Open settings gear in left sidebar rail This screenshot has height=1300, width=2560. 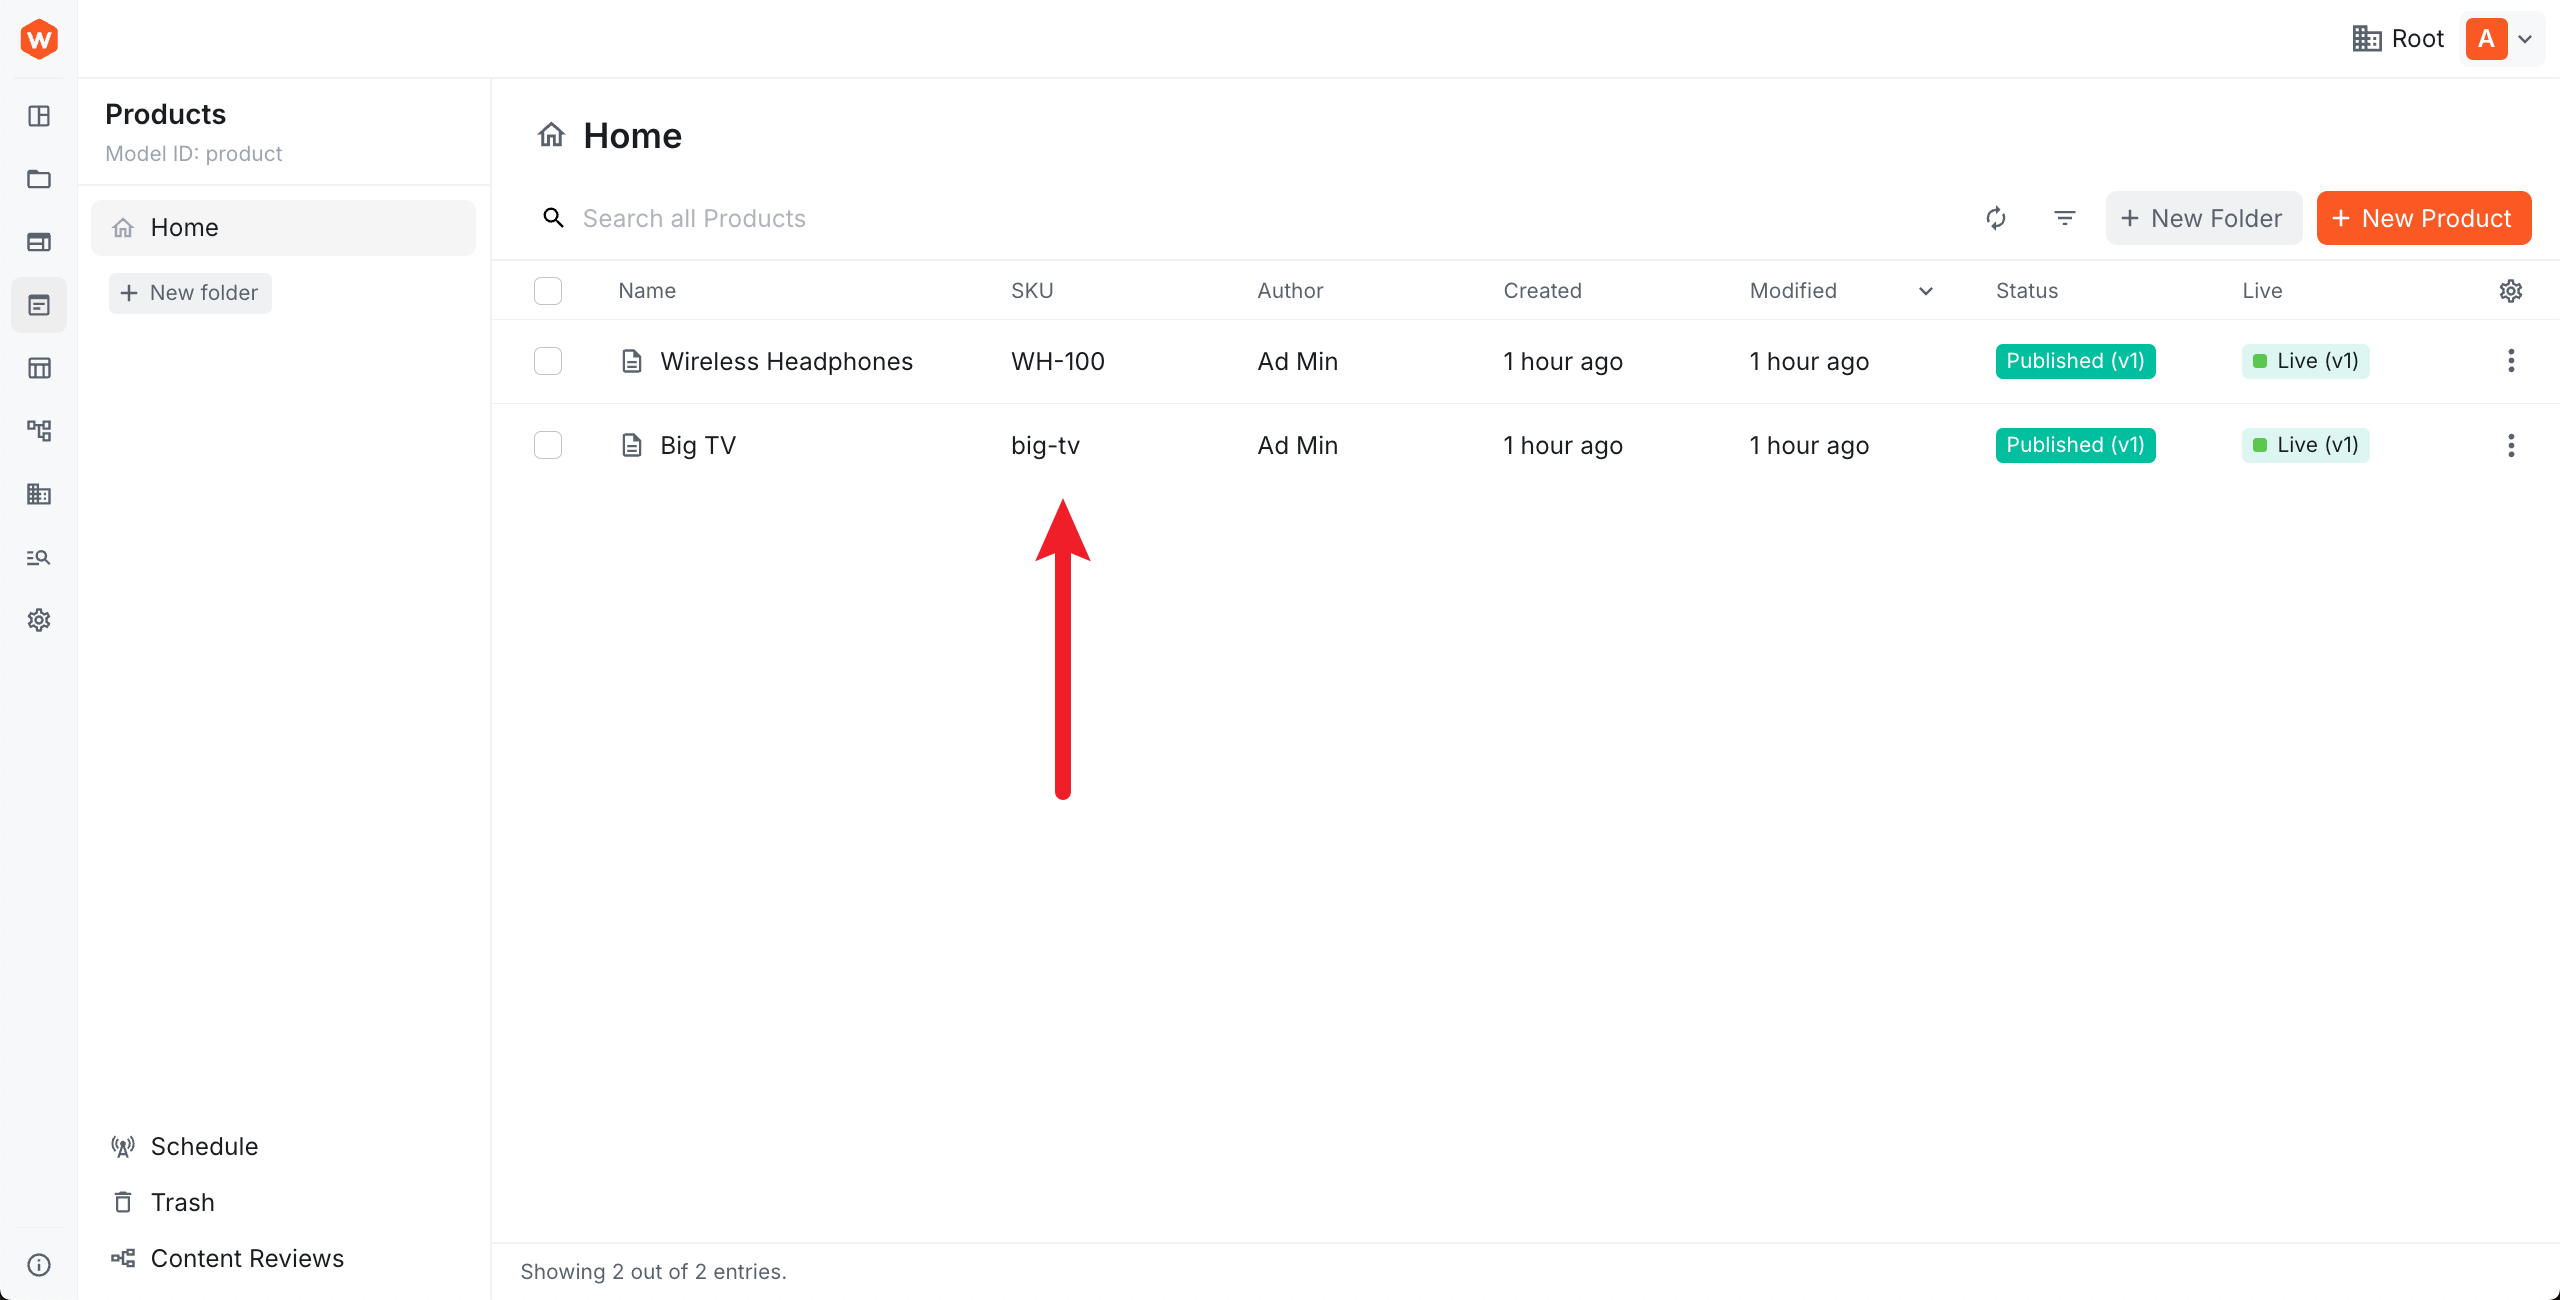(x=39, y=620)
